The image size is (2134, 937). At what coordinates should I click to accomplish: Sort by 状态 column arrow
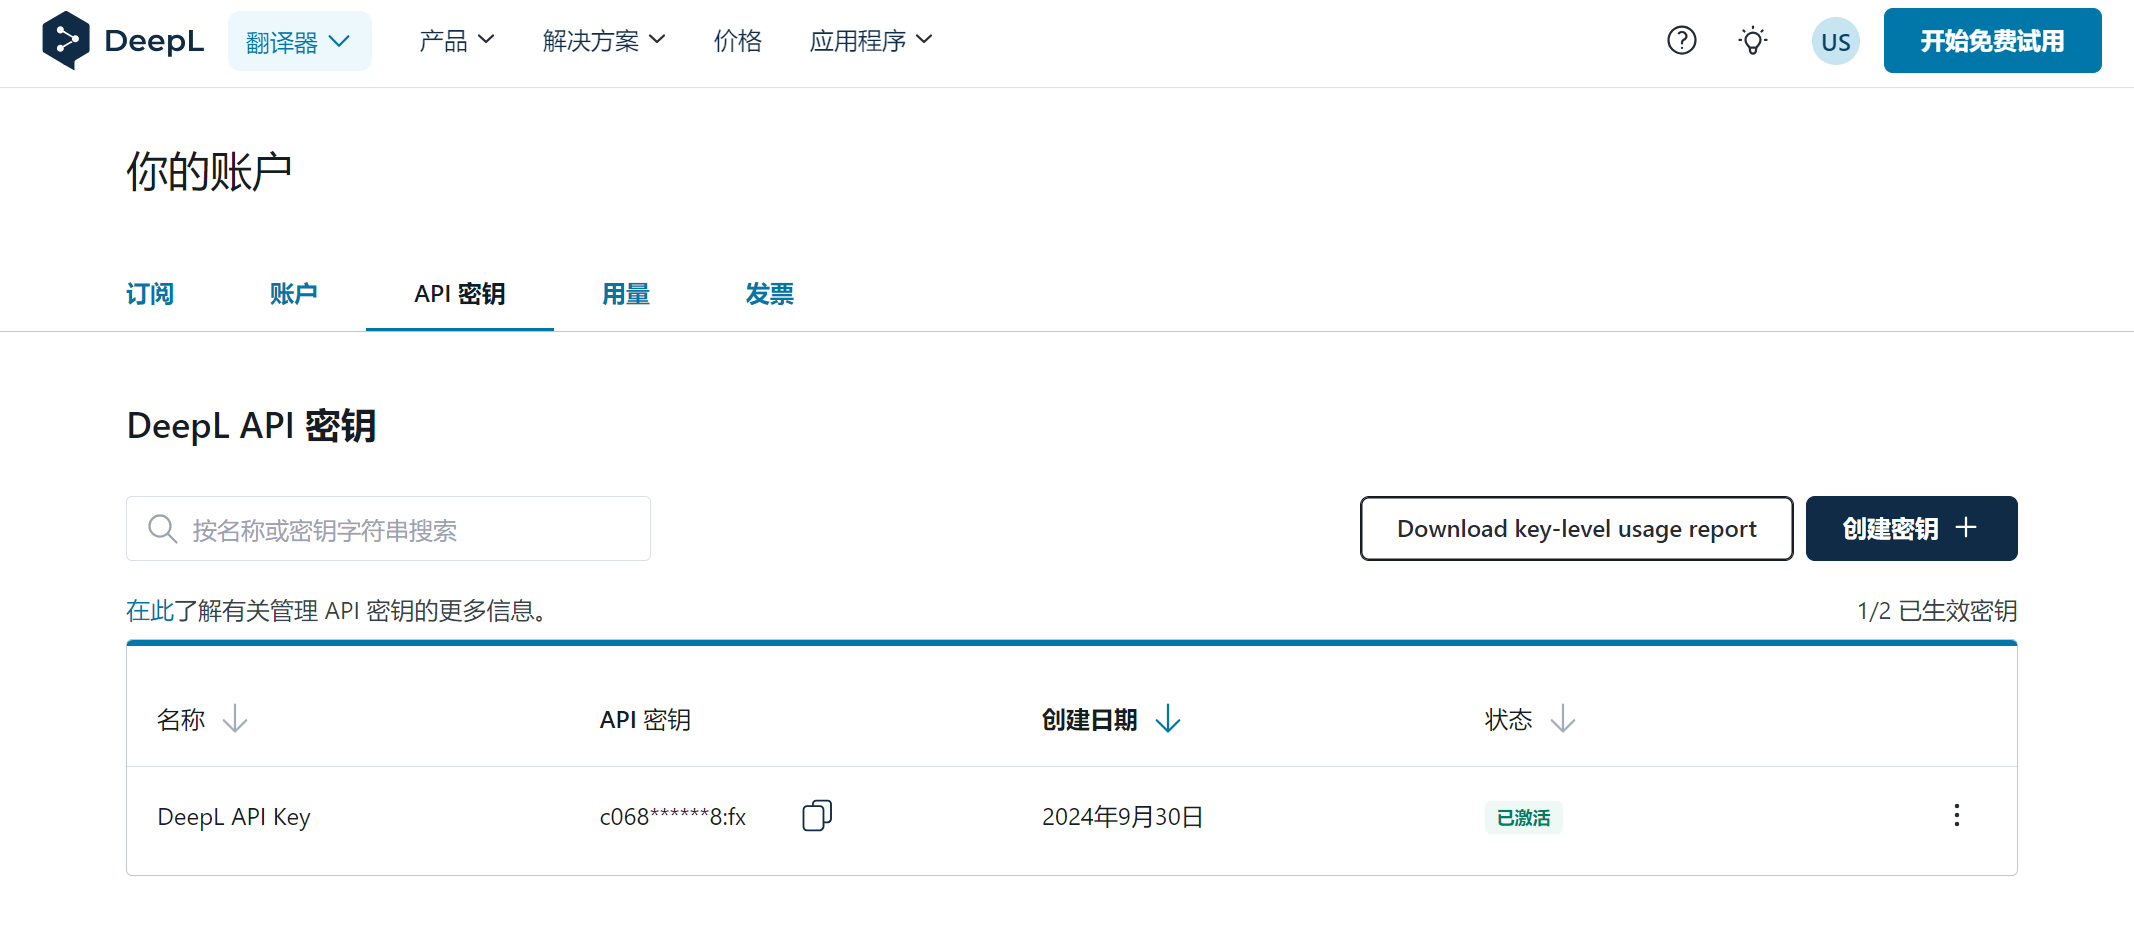[x=1563, y=719]
